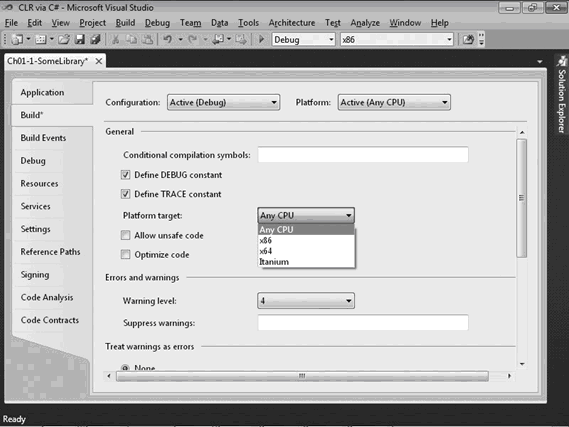Switch to the Settings tab
Viewport: 569px width, 427px height.
52,229
